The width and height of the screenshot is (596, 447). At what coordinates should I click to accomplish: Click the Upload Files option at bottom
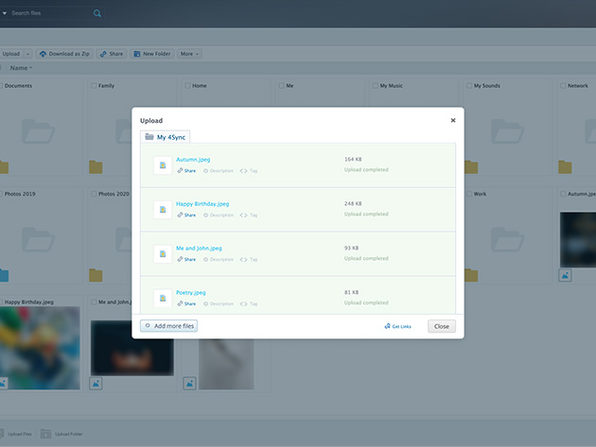pyautogui.click(x=16, y=434)
